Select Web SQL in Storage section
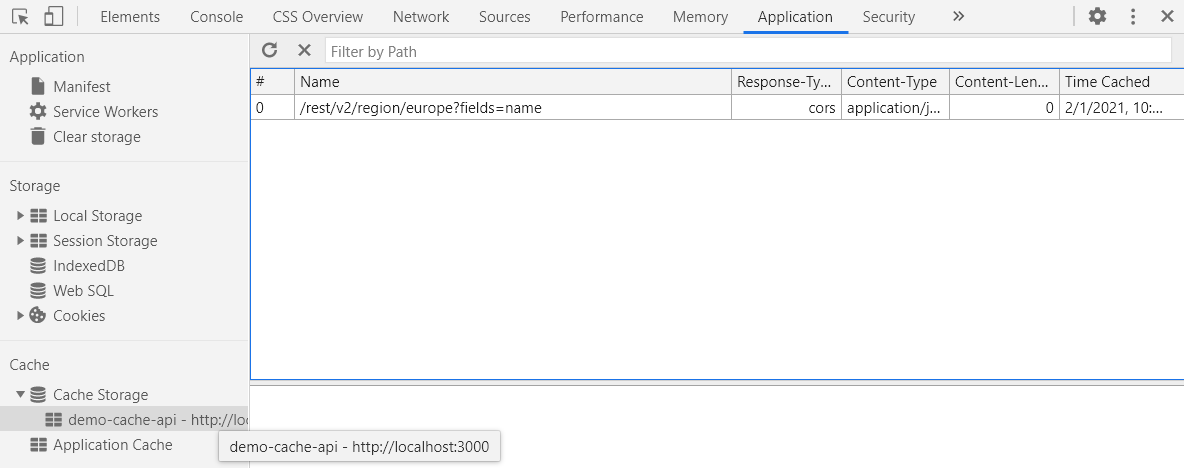The width and height of the screenshot is (1184, 468). click(83, 291)
